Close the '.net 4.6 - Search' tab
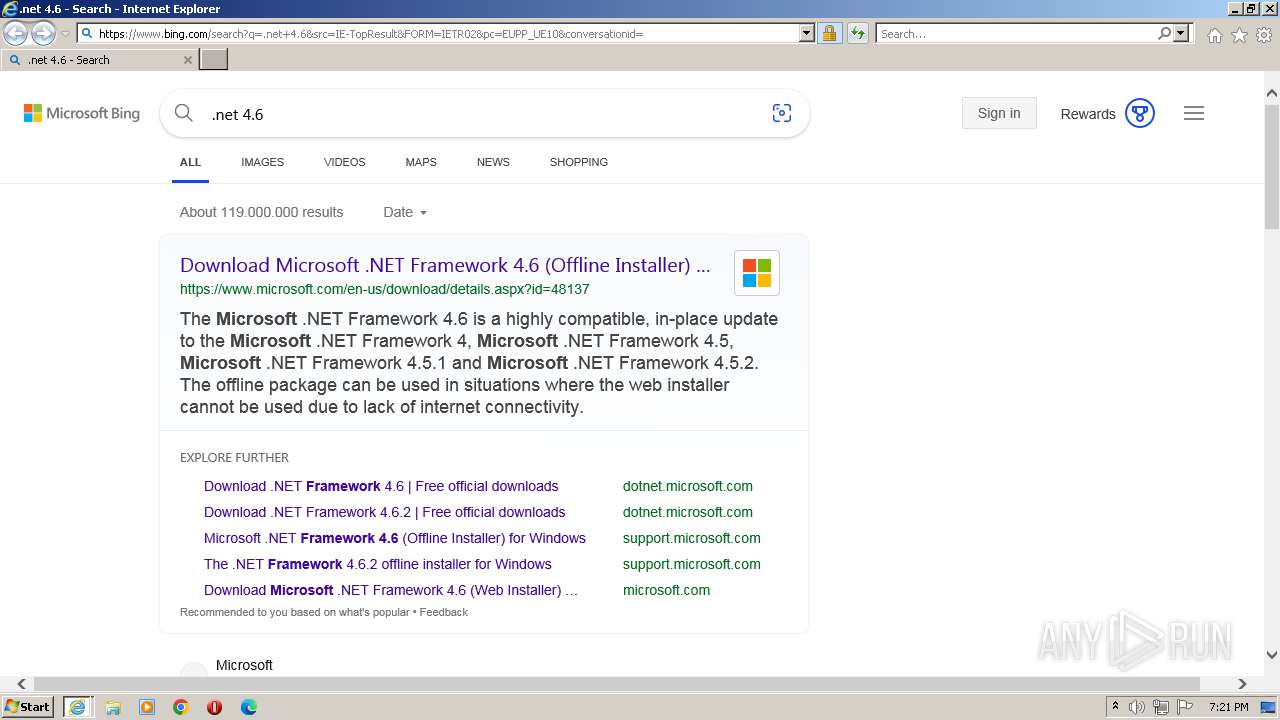 pos(187,60)
